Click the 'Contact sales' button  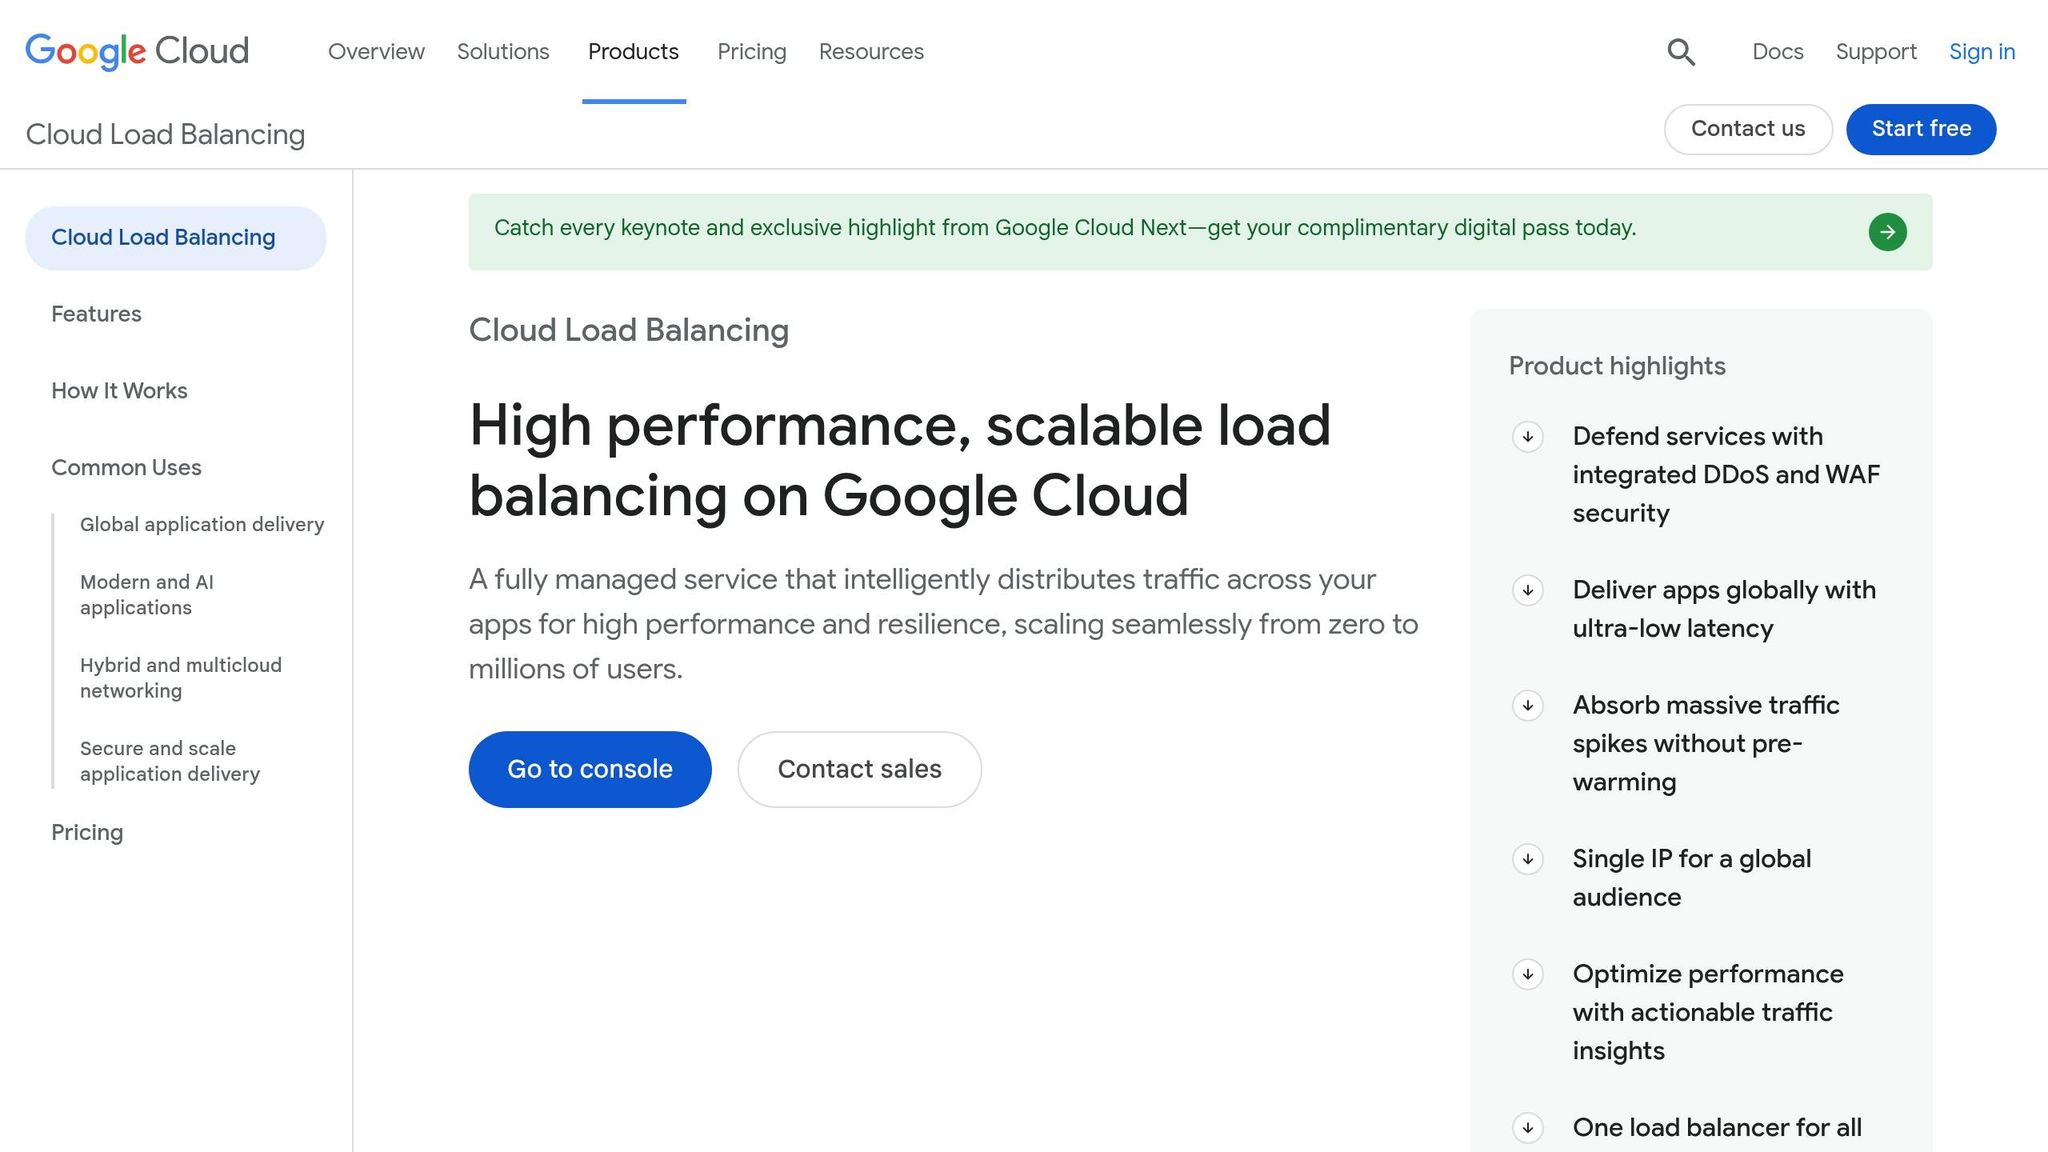click(x=859, y=769)
